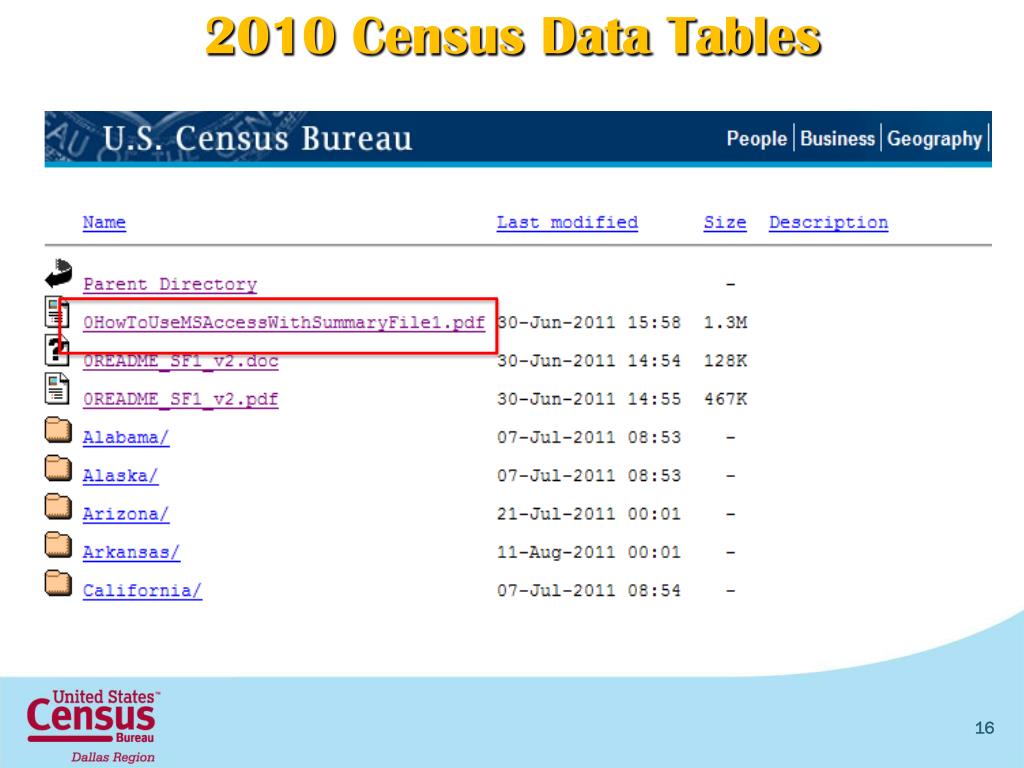This screenshot has width=1024, height=768.
Task: Open the California/ directory
Action: [x=142, y=590]
